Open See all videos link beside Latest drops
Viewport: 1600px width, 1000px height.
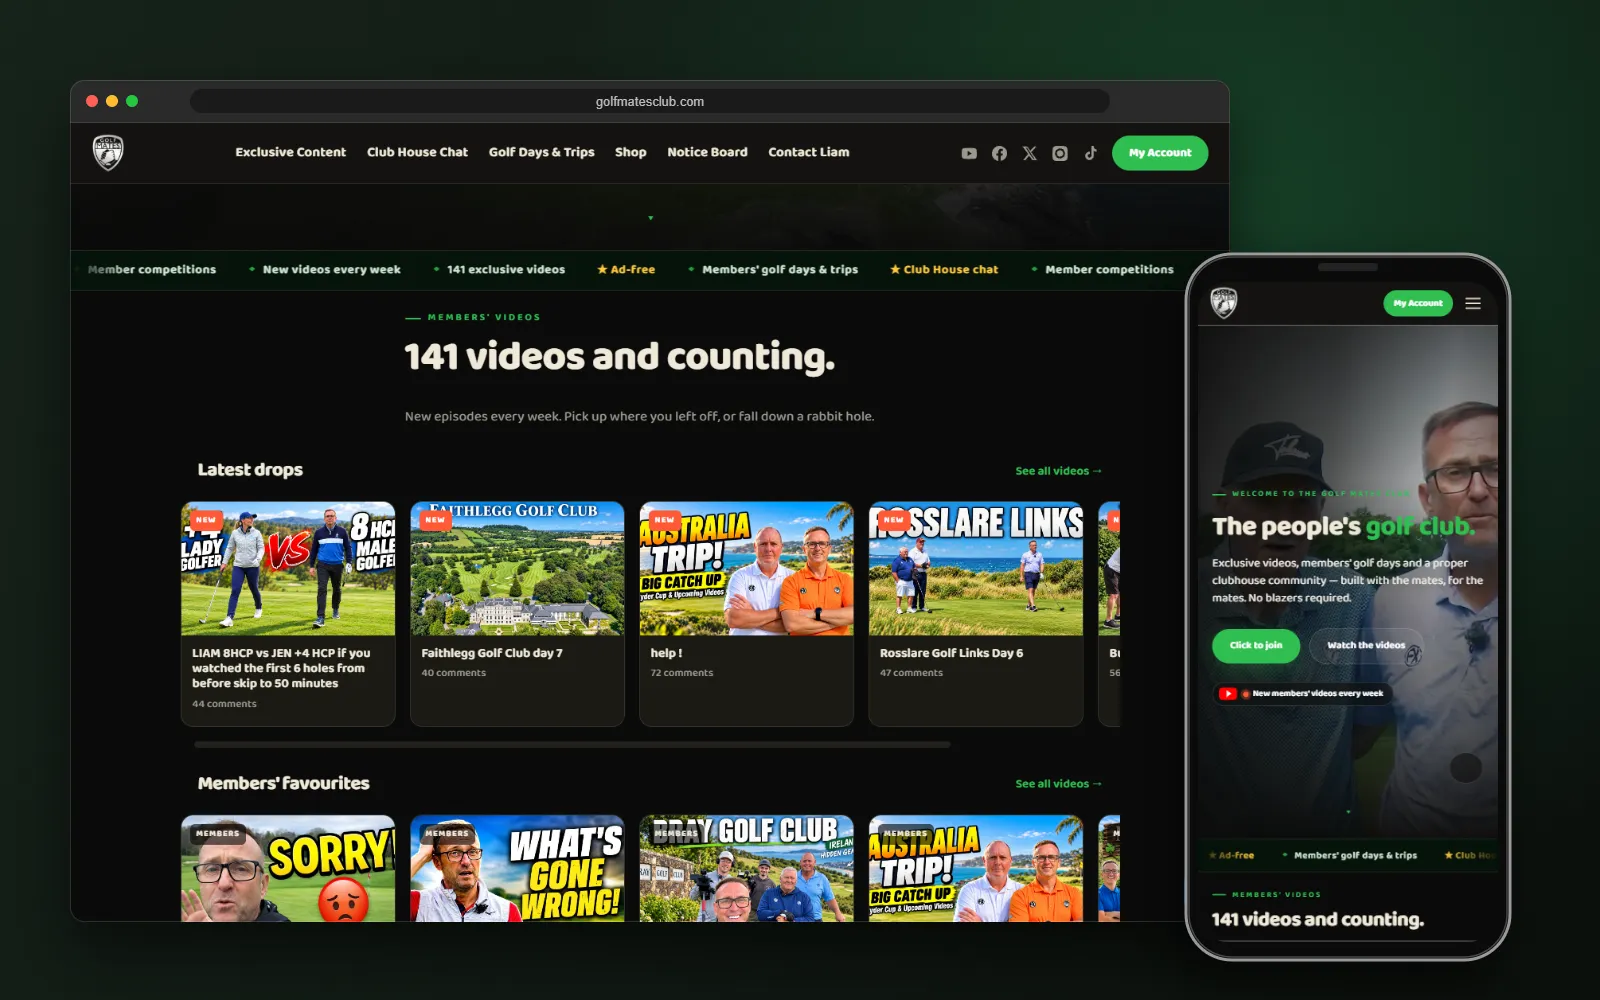click(x=1058, y=471)
